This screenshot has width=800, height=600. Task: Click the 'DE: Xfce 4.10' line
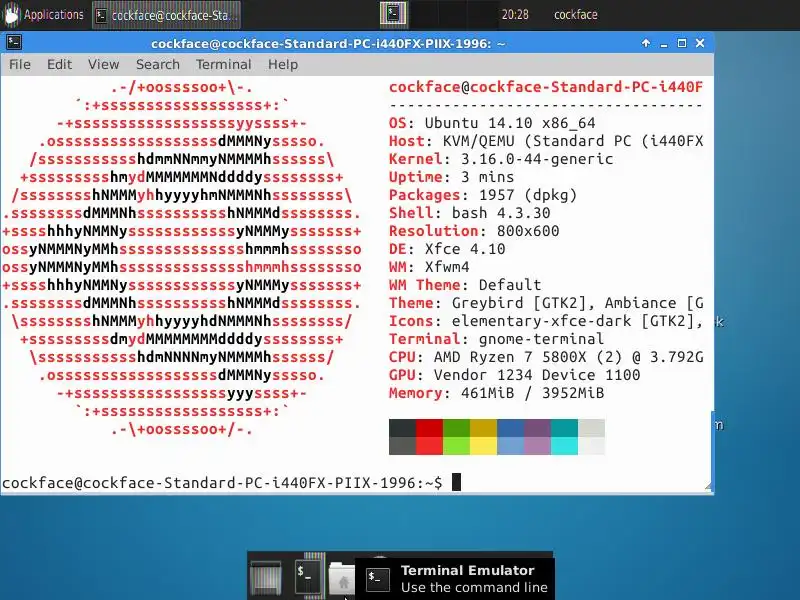(x=447, y=249)
